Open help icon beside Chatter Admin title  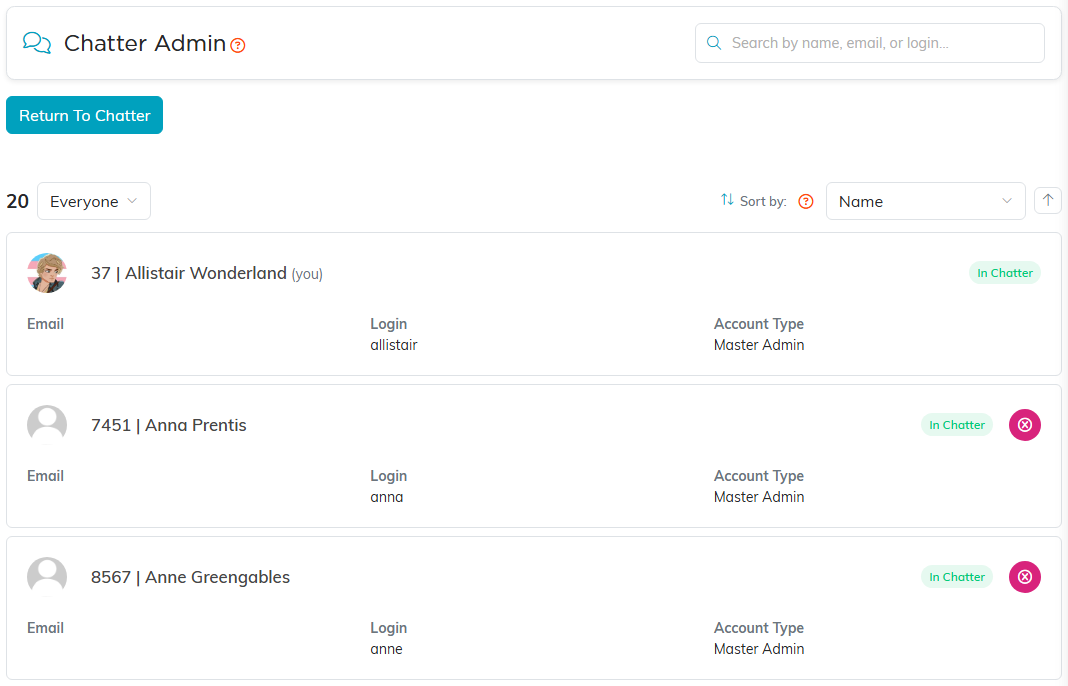tap(238, 46)
